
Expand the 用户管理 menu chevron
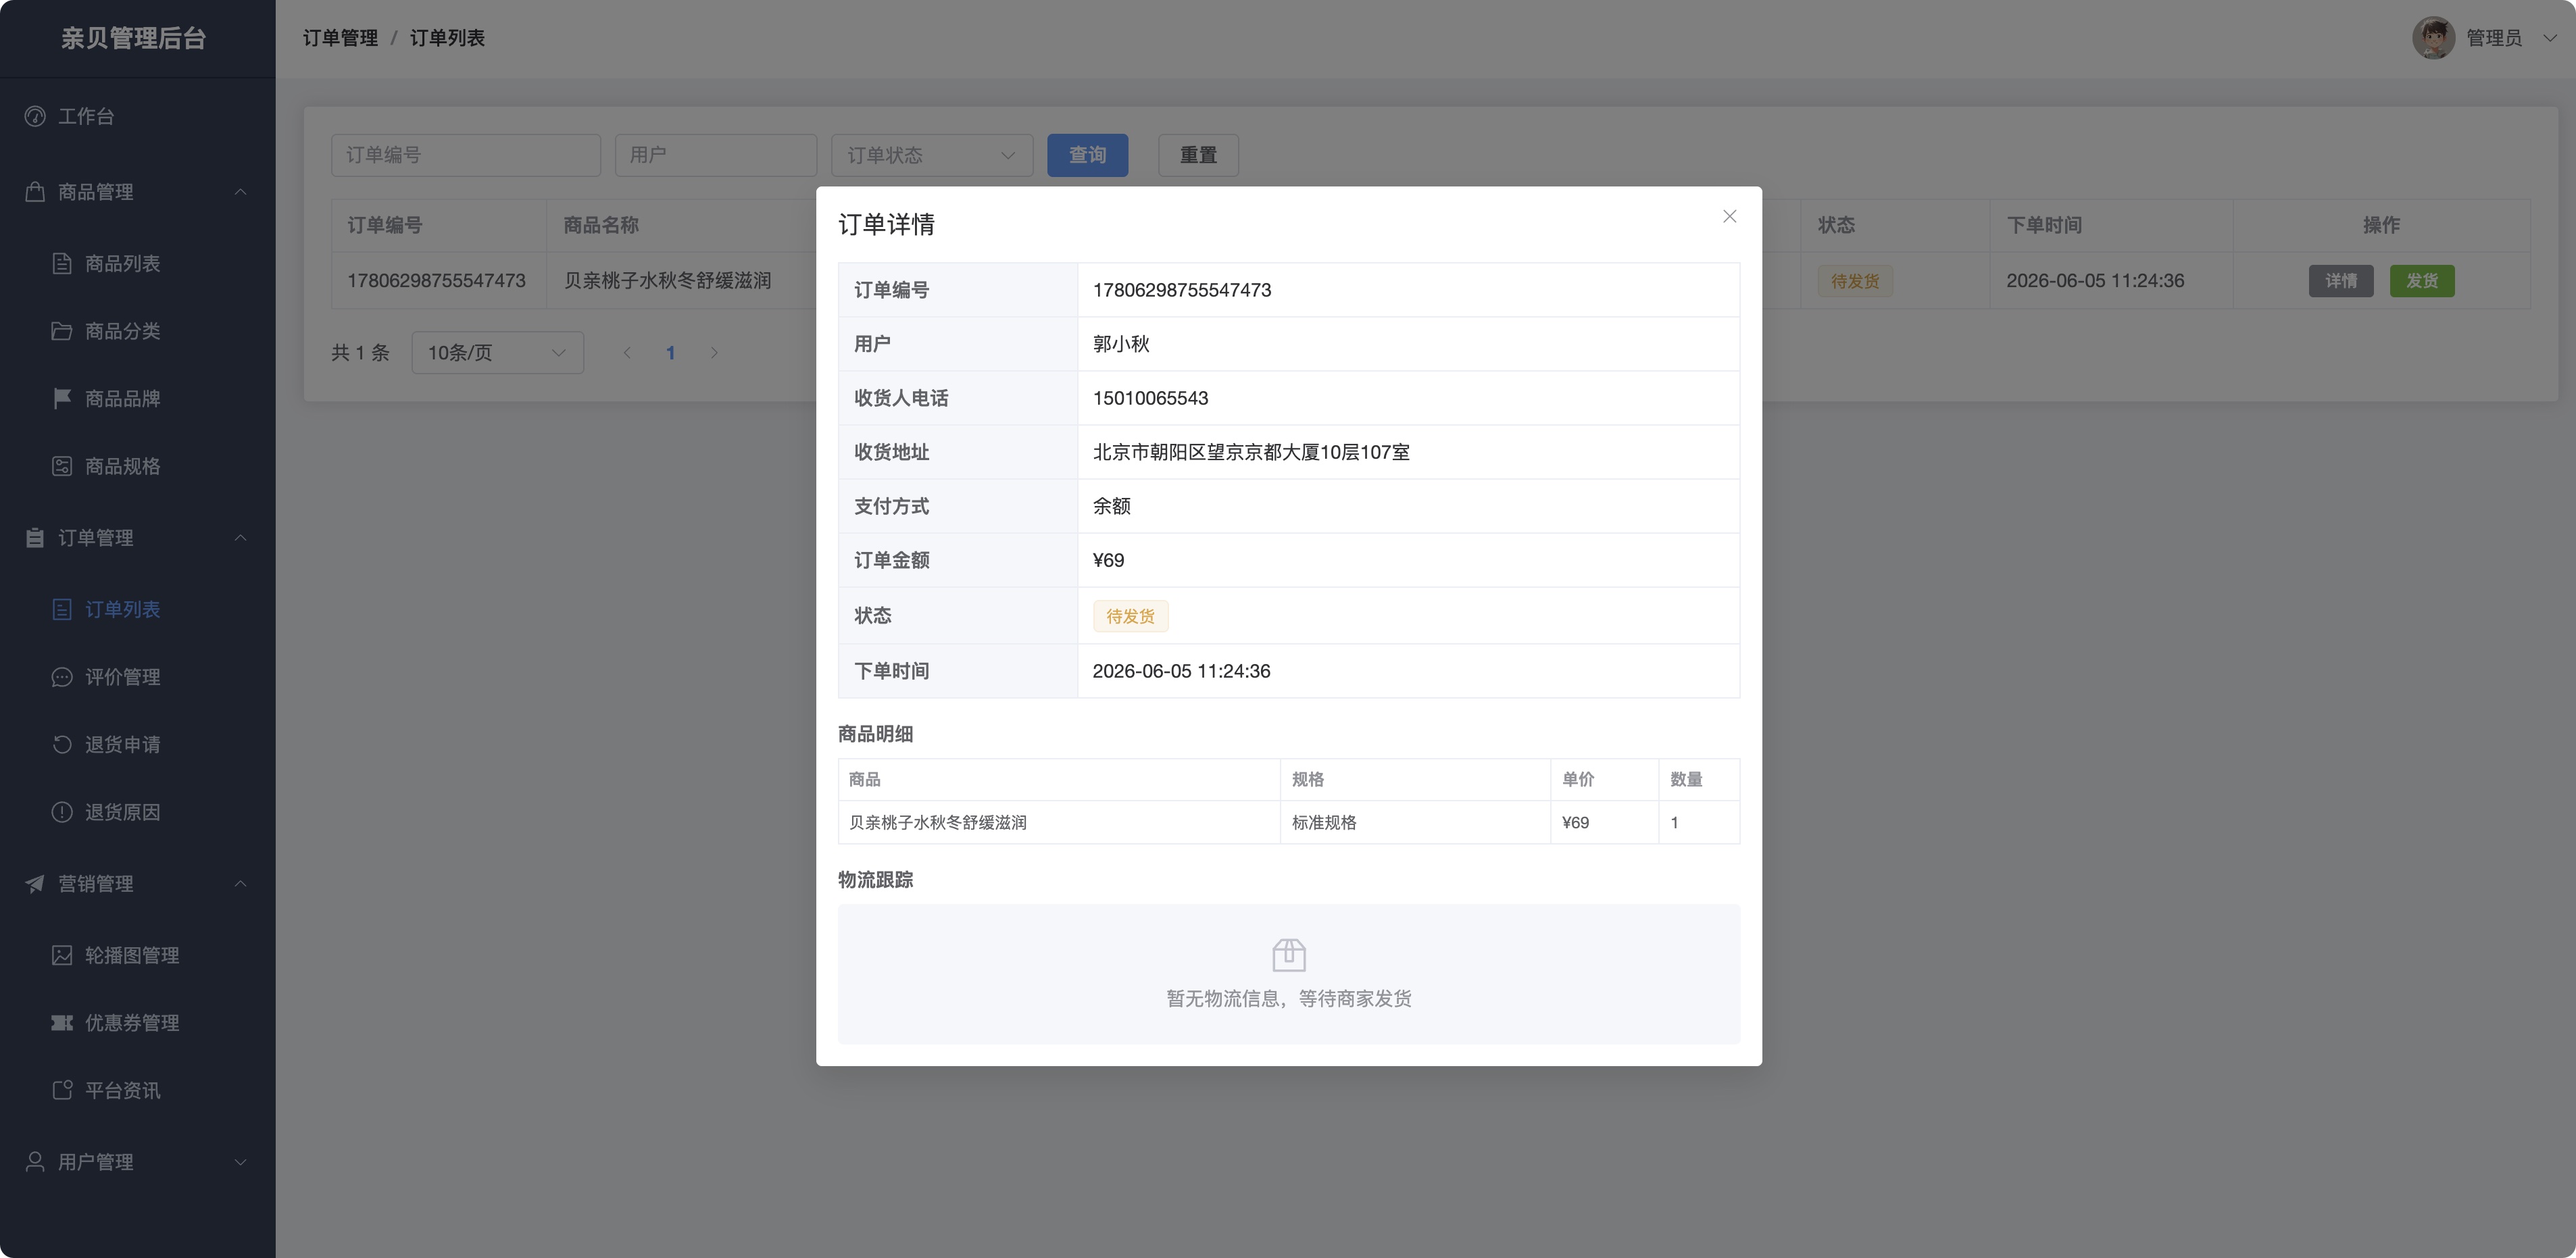click(x=240, y=1161)
